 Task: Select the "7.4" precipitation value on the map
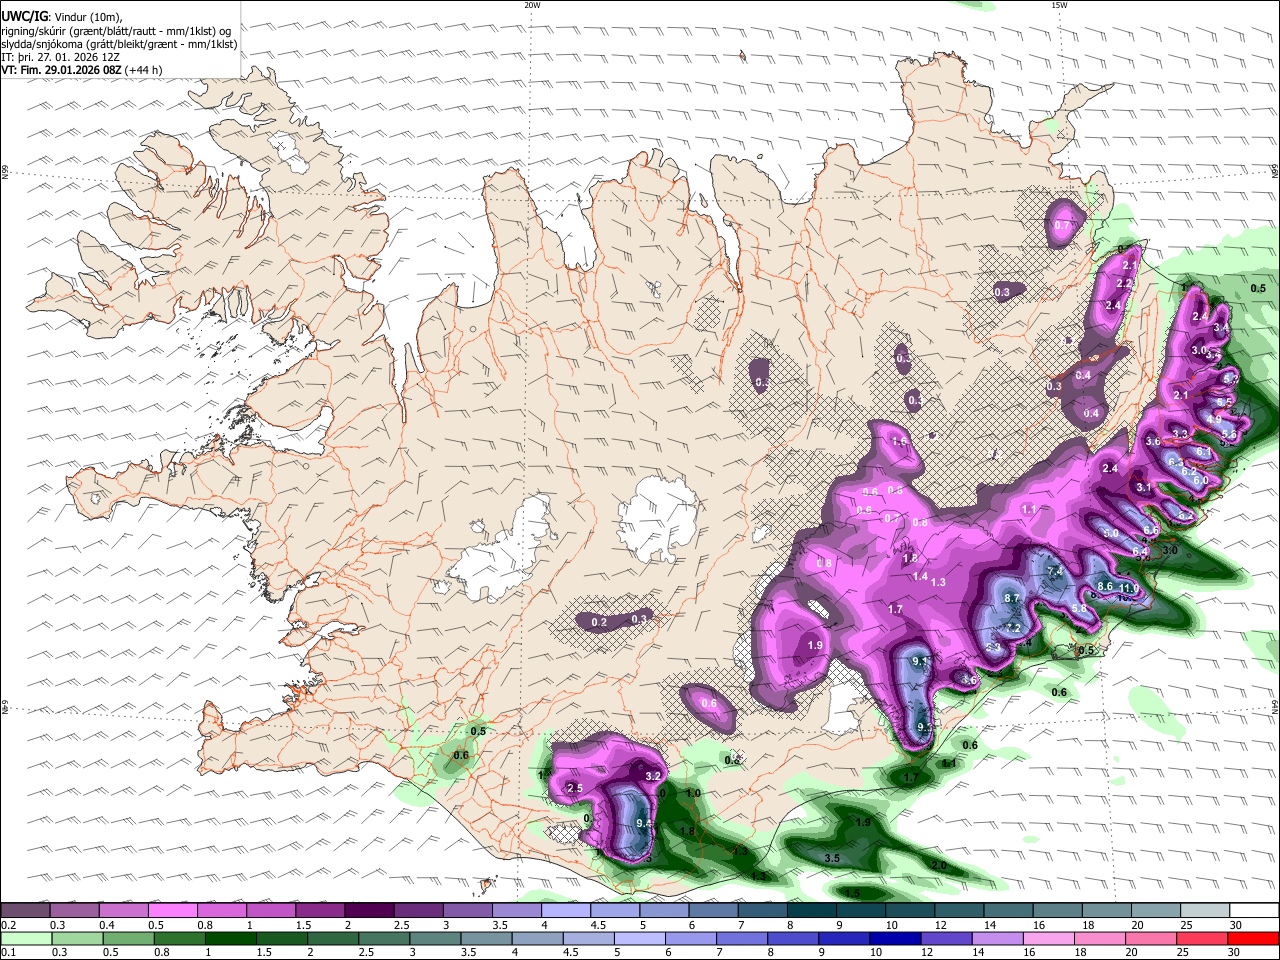click(1054, 571)
